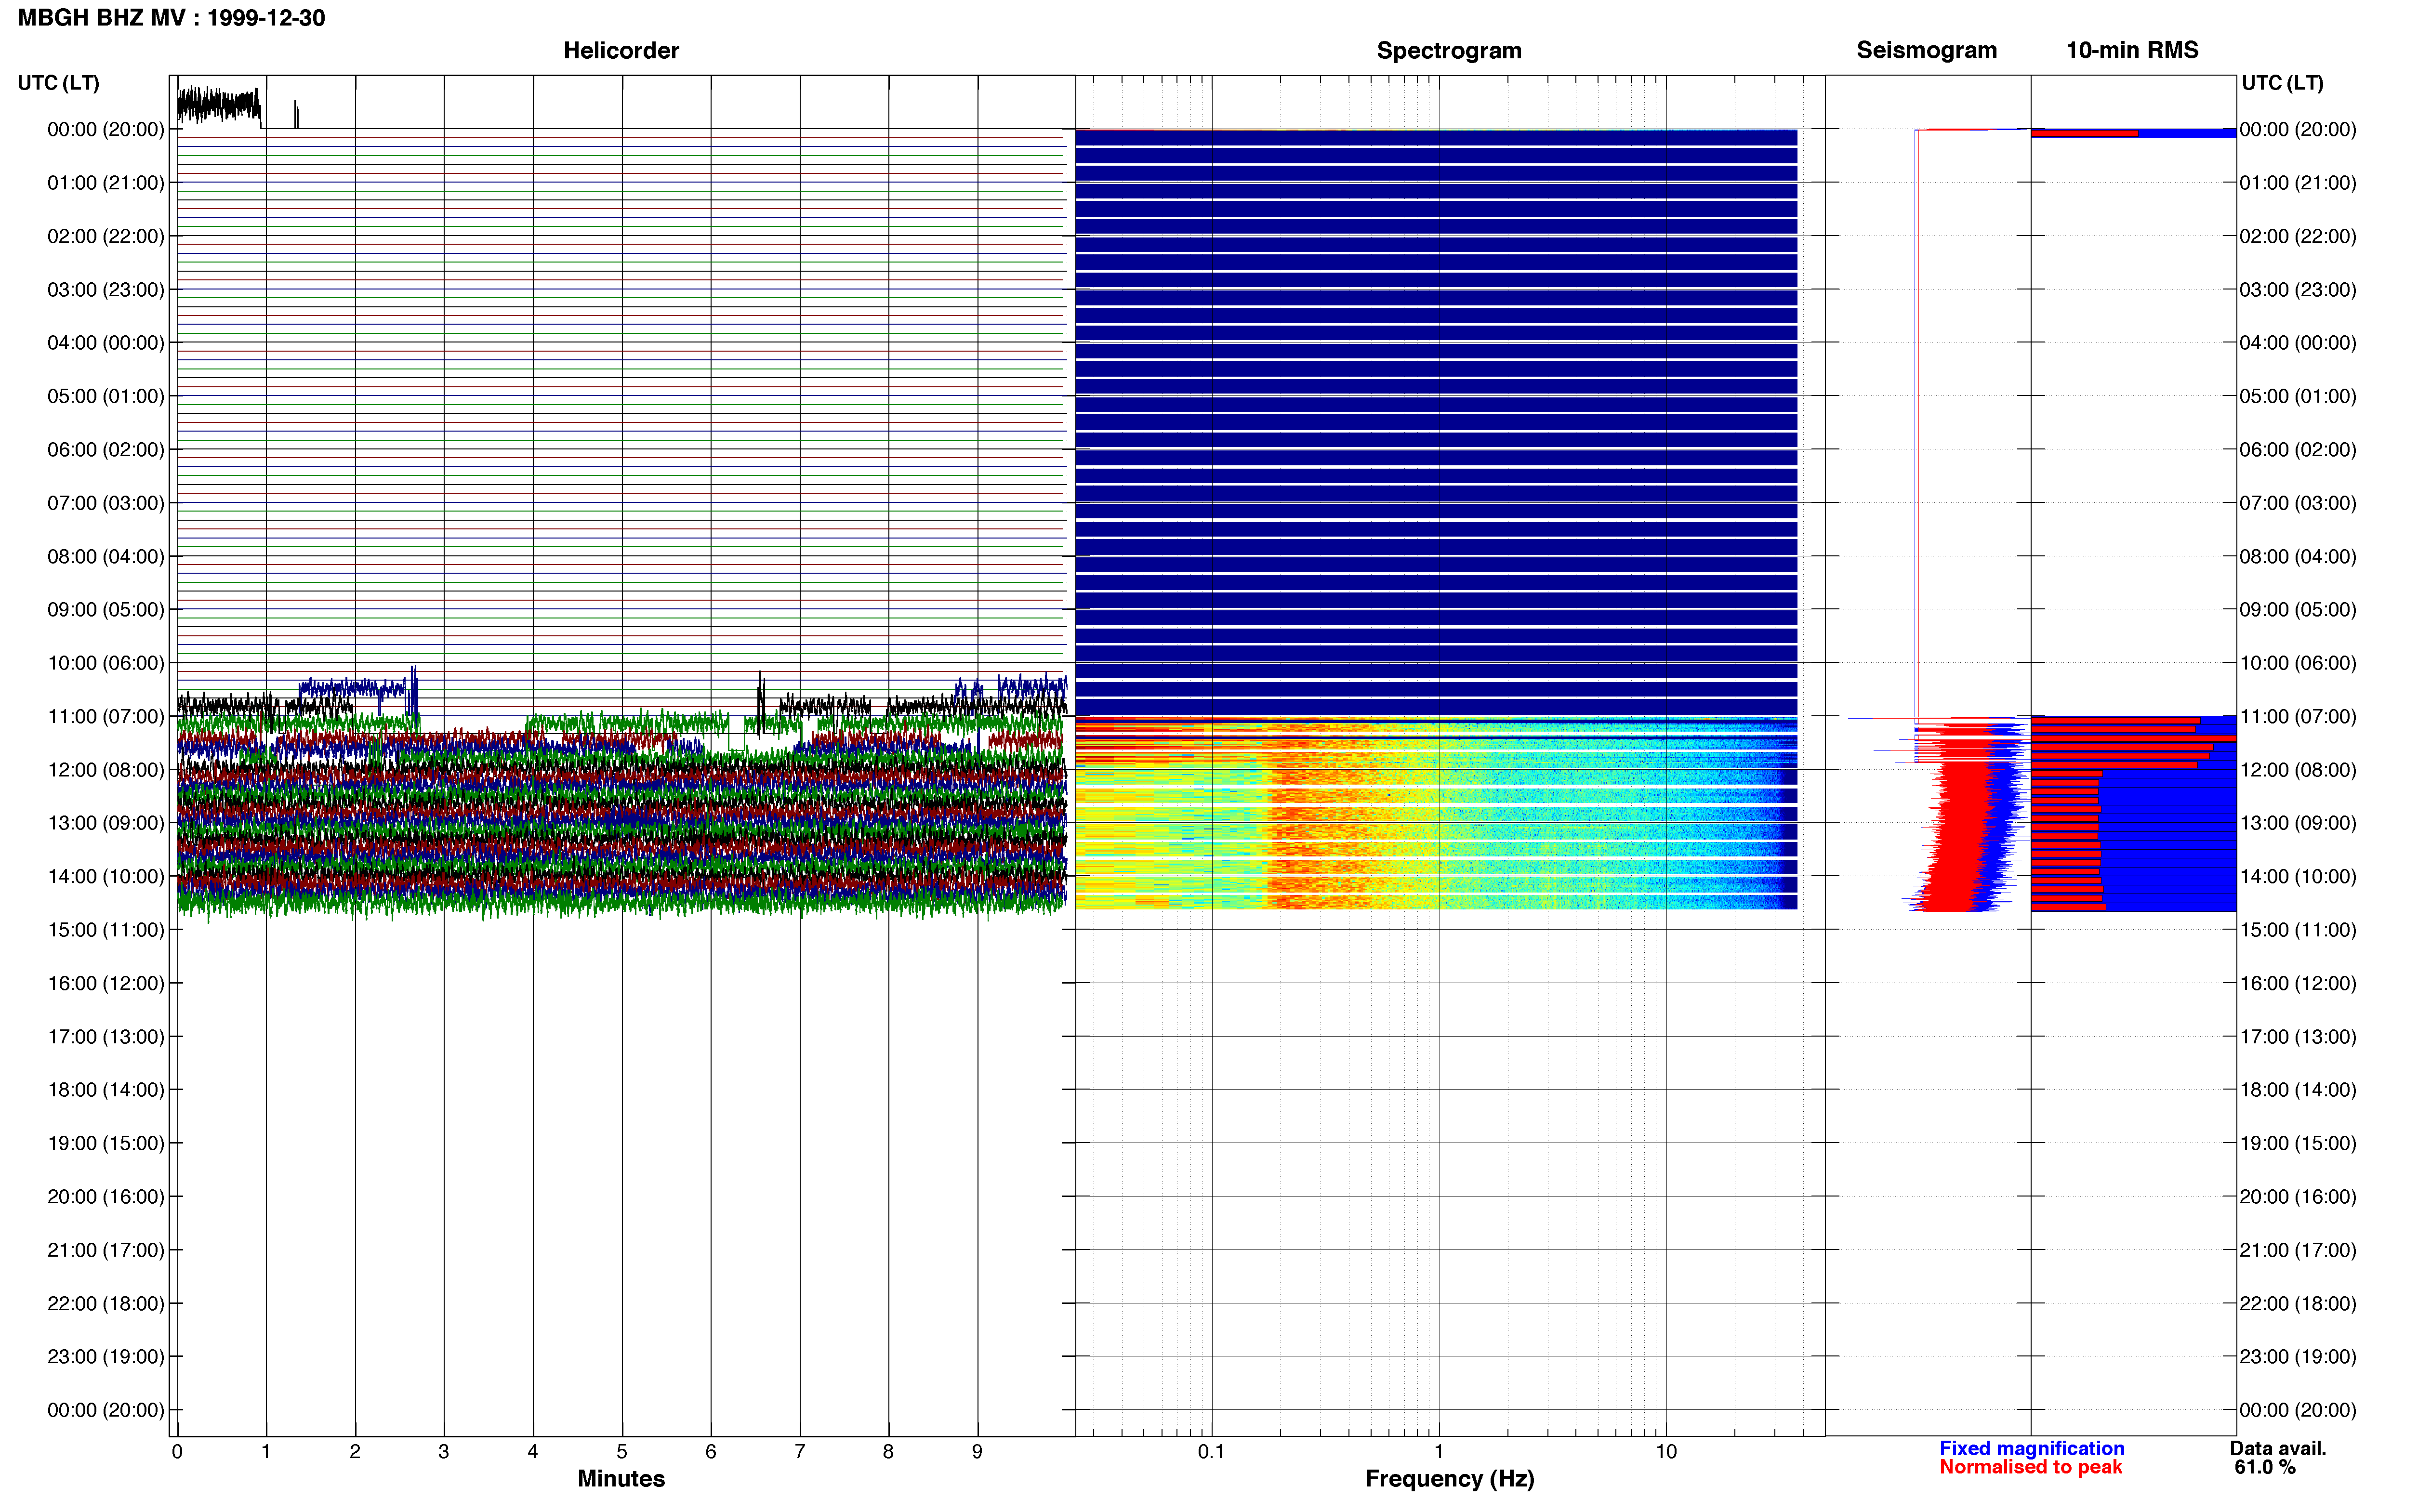
Task: Click the black trace burst above the 00:00 helicorder line
Action: click(x=220, y=105)
